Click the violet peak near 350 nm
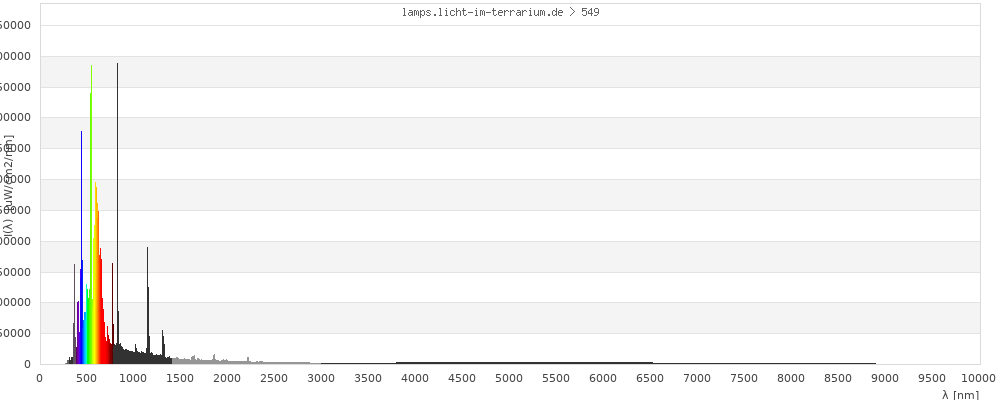Screen dimensions: 1000x400 click(x=74, y=313)
